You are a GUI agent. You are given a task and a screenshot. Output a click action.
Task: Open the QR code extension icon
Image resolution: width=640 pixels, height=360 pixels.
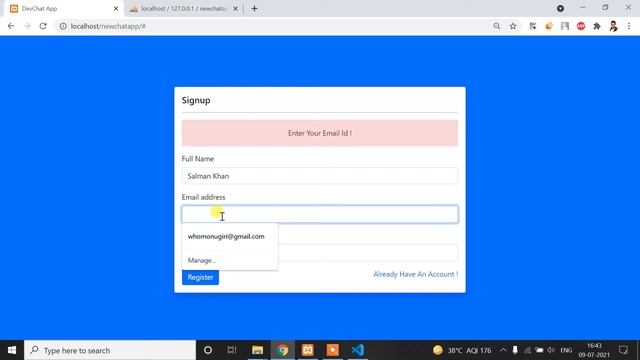pyautogui.click(x=533, y=26)
